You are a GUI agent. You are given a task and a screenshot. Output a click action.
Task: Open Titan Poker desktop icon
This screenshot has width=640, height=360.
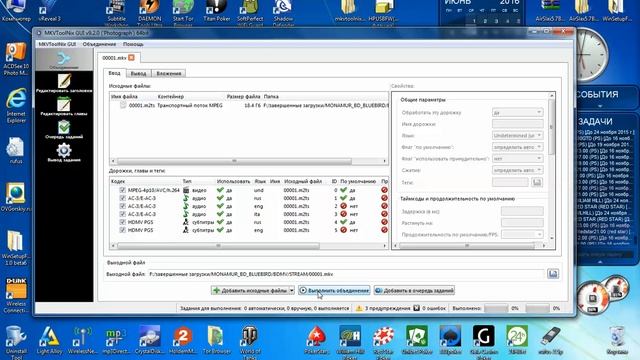click(217, 11)
